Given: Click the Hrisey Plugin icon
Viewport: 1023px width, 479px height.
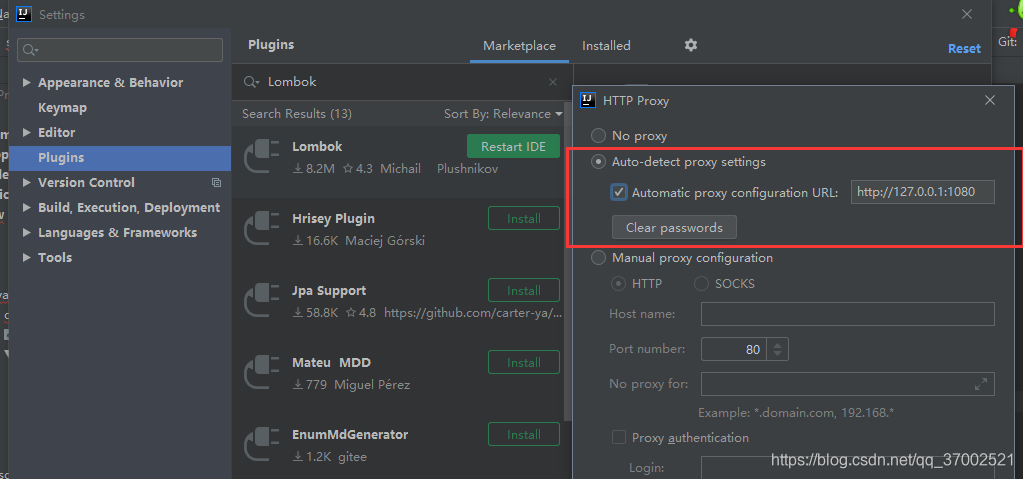Looking at the screenshot, I should click(x=262, y=230).
